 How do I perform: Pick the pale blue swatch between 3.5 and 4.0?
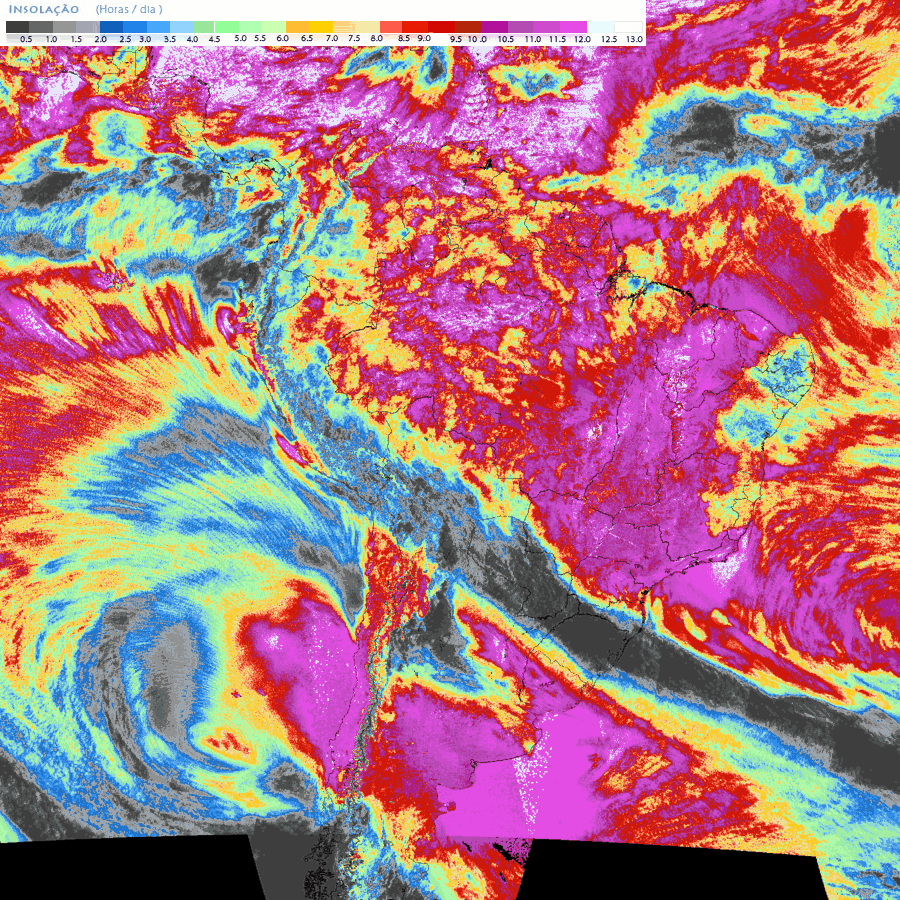coord(182,27)
